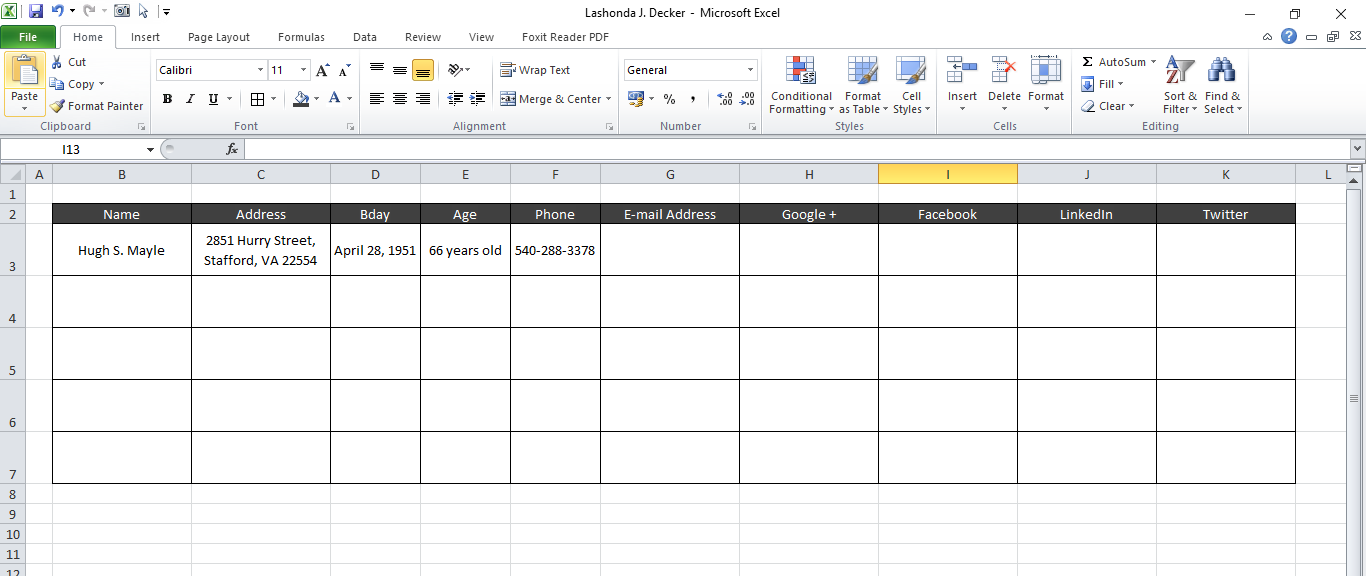This screenshot has width=1366, height=576.
Task: Expand the Merge & Center dropdown arrow
Action: point(610,99)
